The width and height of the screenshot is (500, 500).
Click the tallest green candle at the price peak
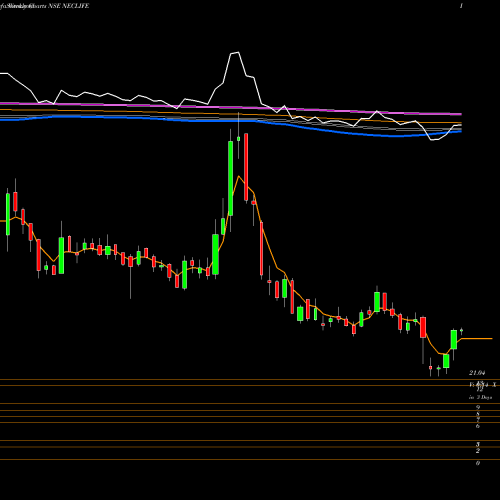231,178
